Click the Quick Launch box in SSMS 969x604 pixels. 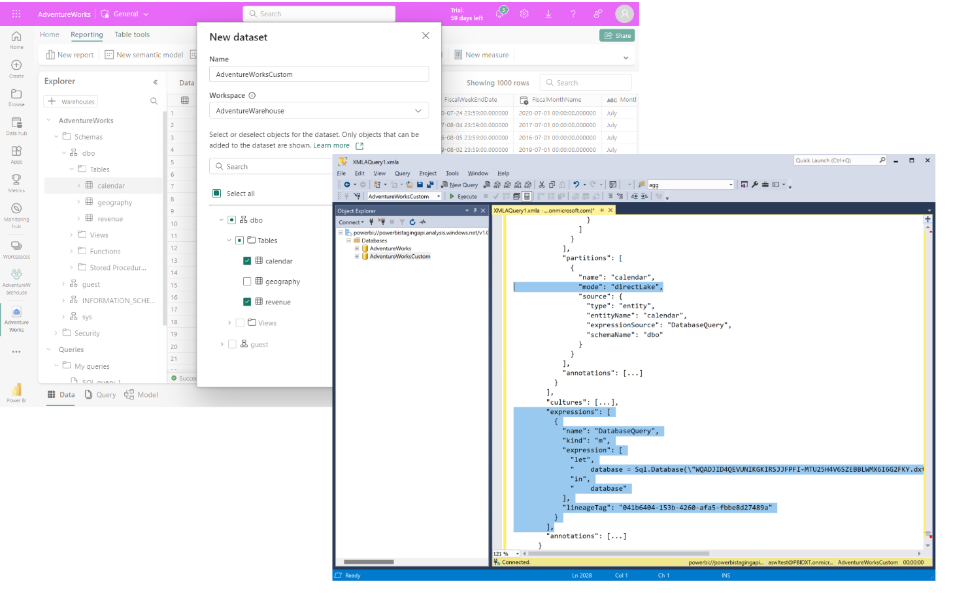click(840, 160)
